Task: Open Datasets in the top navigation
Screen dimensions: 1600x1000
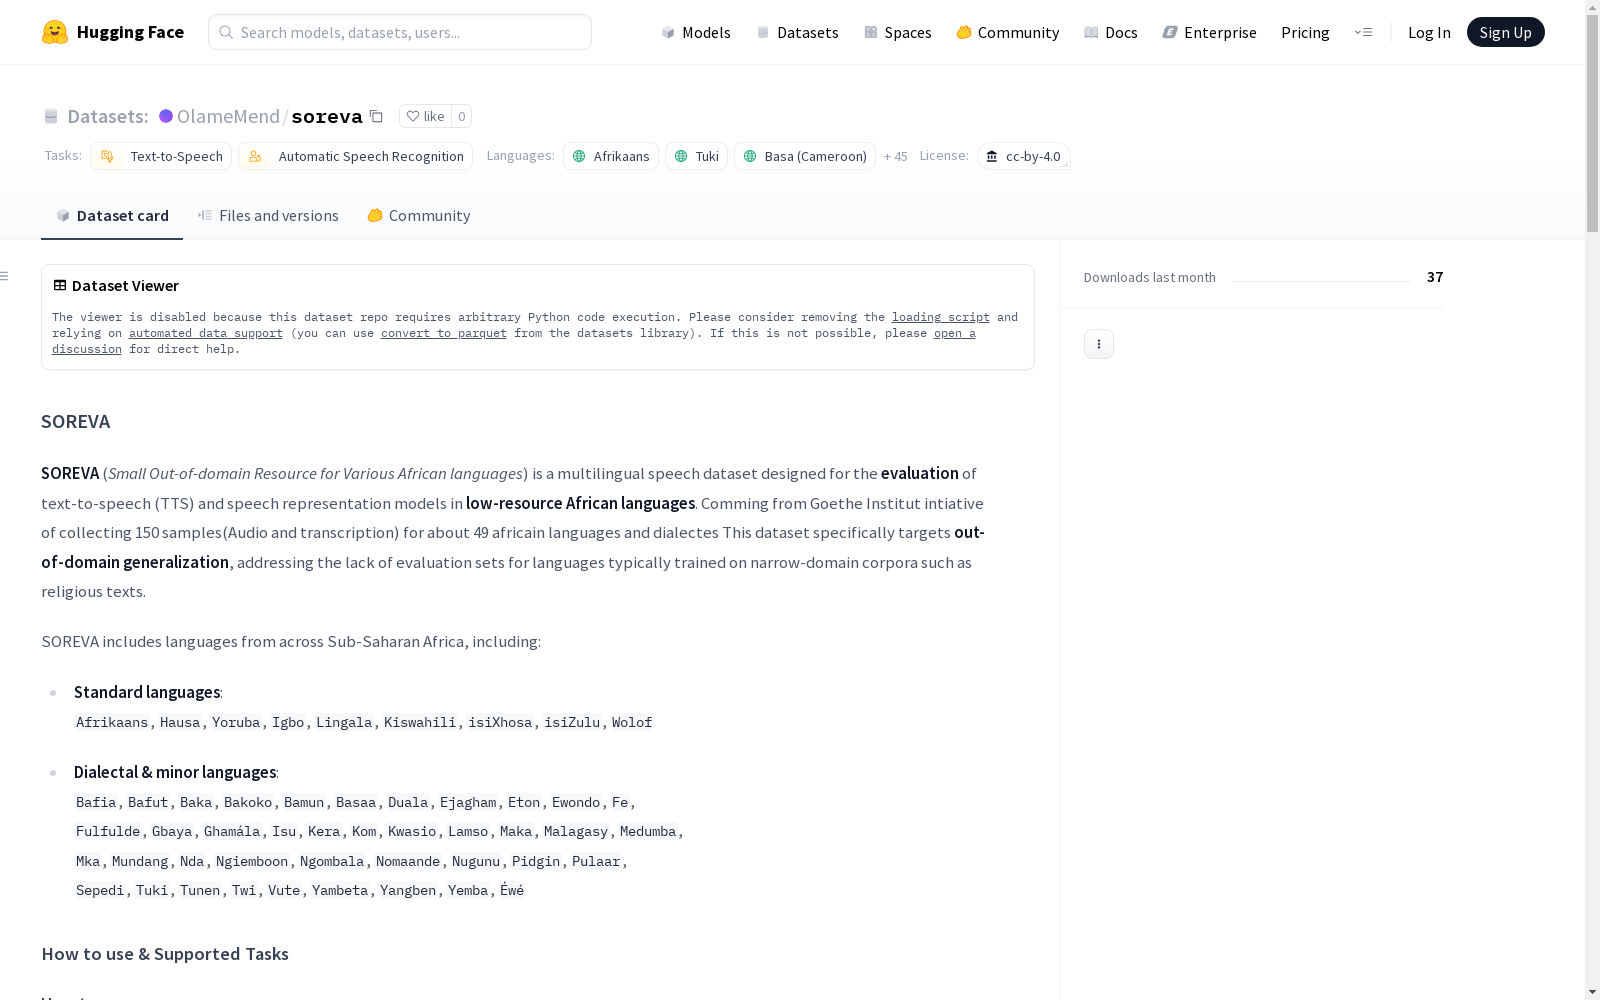Action: pyautogui.click(x=797, y=32)
